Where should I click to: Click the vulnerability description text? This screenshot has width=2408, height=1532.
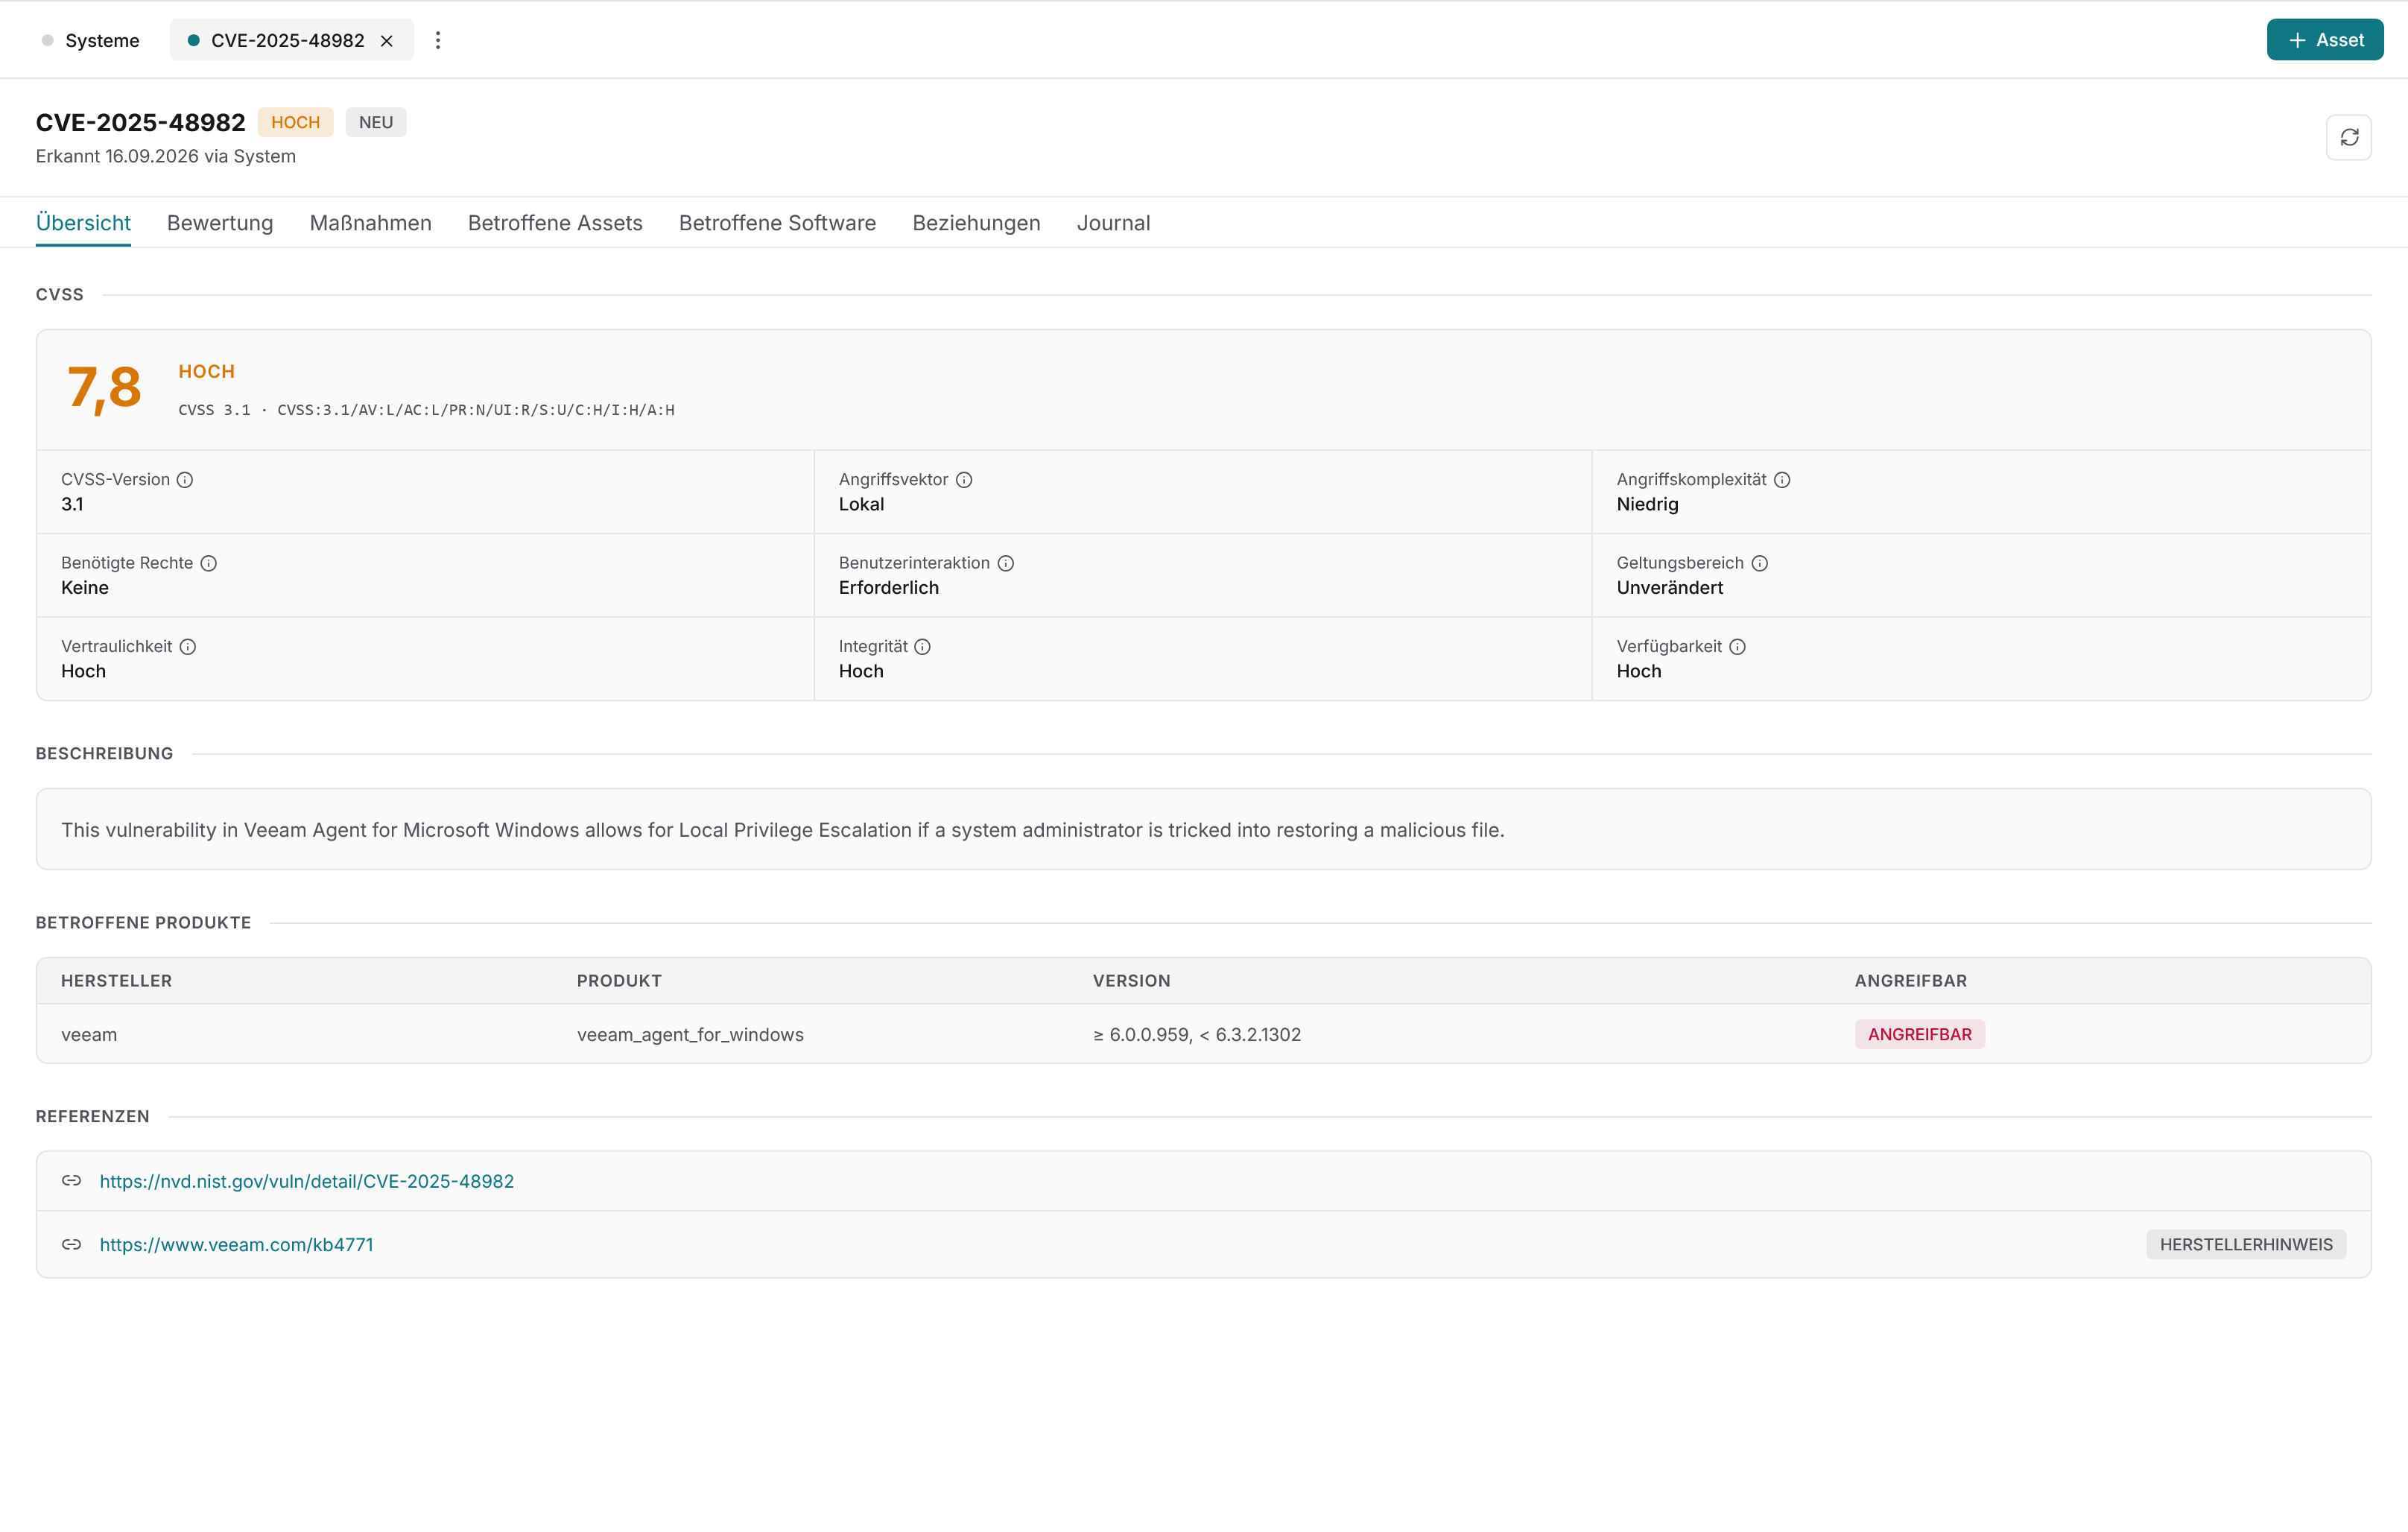click(x=782, y=830)
